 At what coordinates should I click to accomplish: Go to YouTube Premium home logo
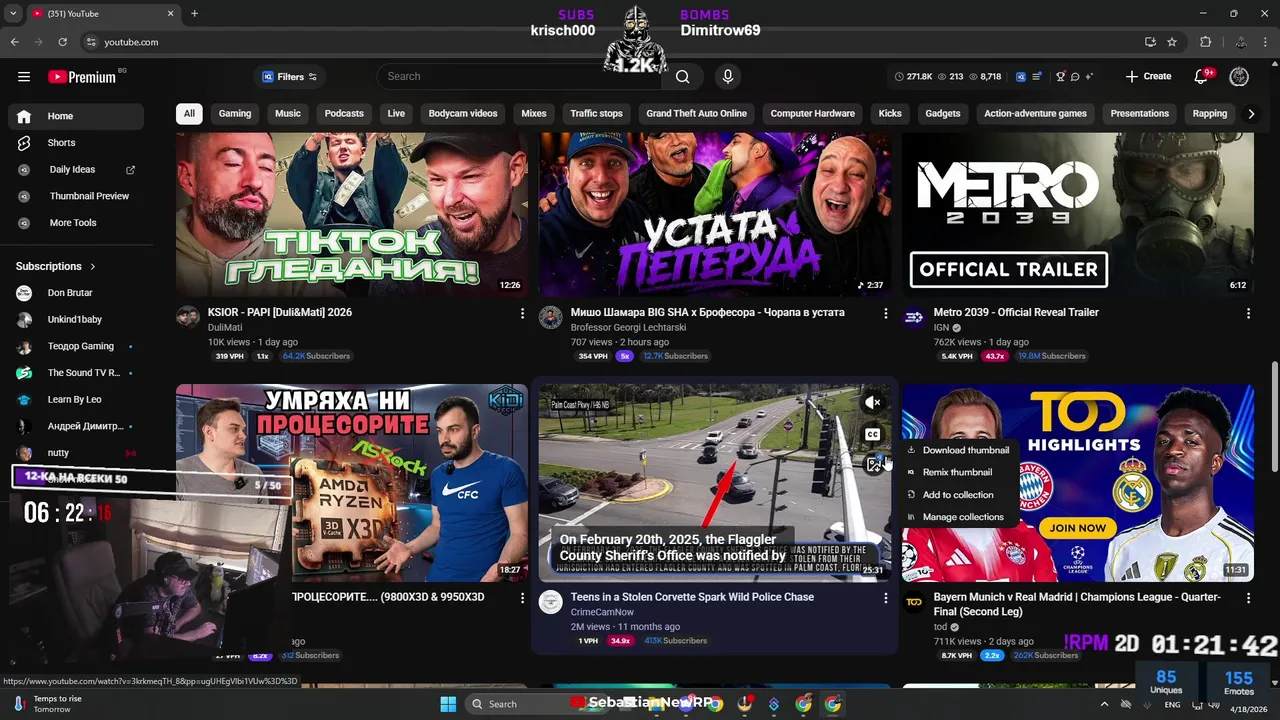pyautogui.click(x=82, y=77)
